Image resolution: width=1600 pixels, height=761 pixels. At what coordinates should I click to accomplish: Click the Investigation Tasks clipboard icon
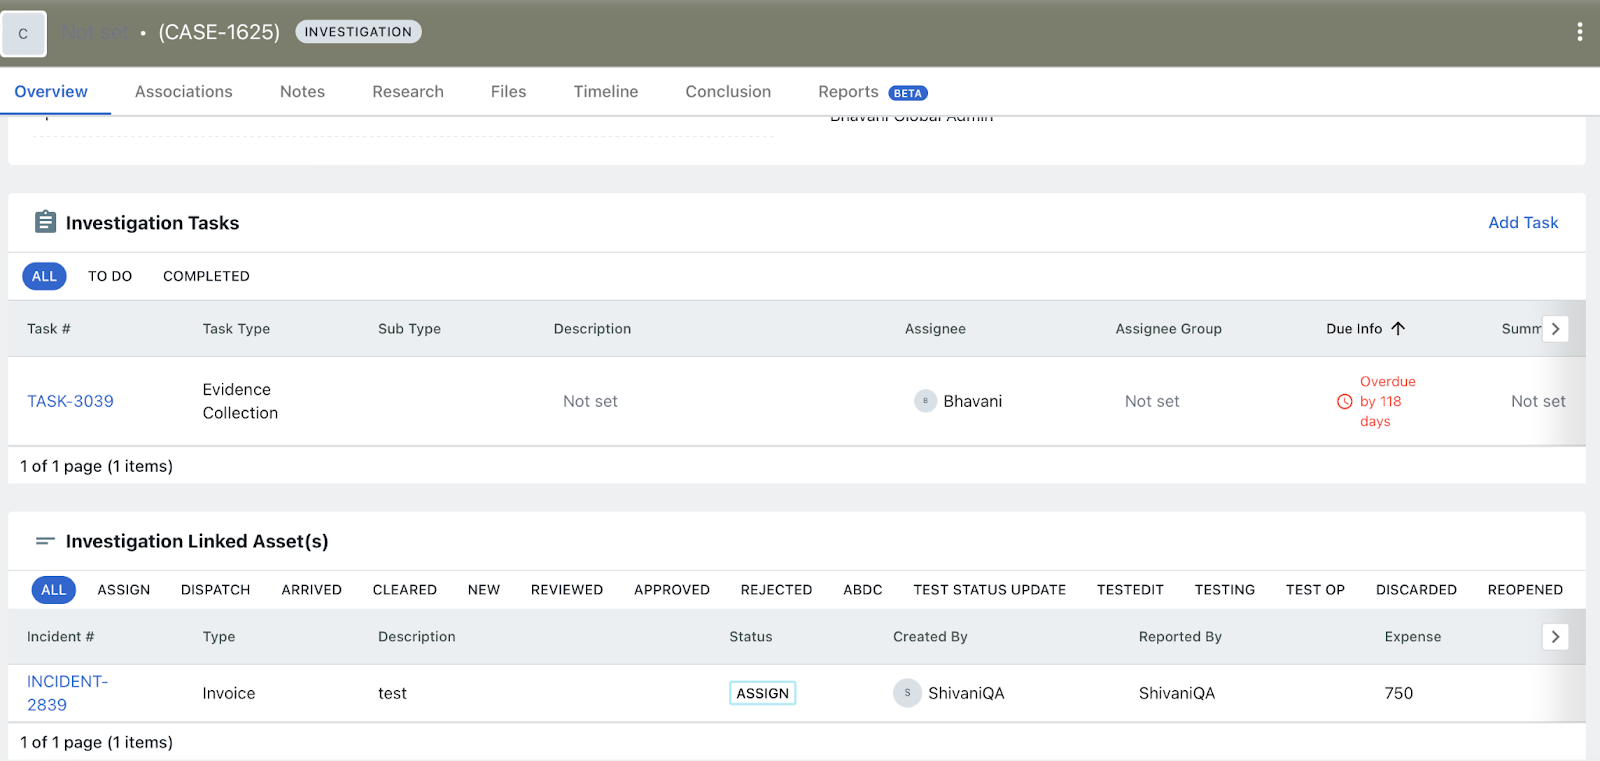tap(45, 222)
